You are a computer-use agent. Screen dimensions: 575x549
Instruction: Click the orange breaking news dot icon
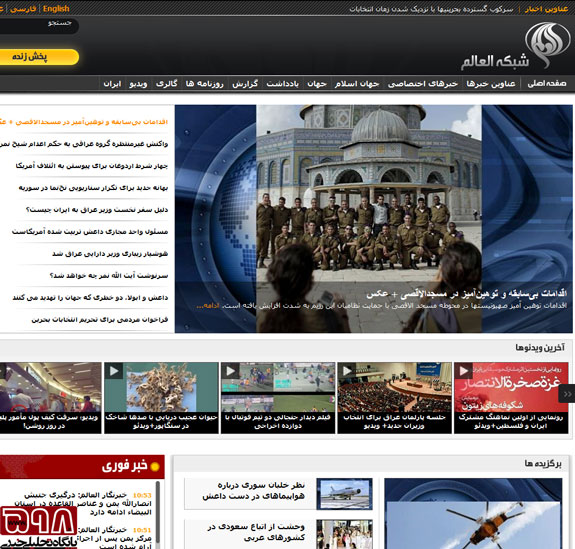click(155, 466)
